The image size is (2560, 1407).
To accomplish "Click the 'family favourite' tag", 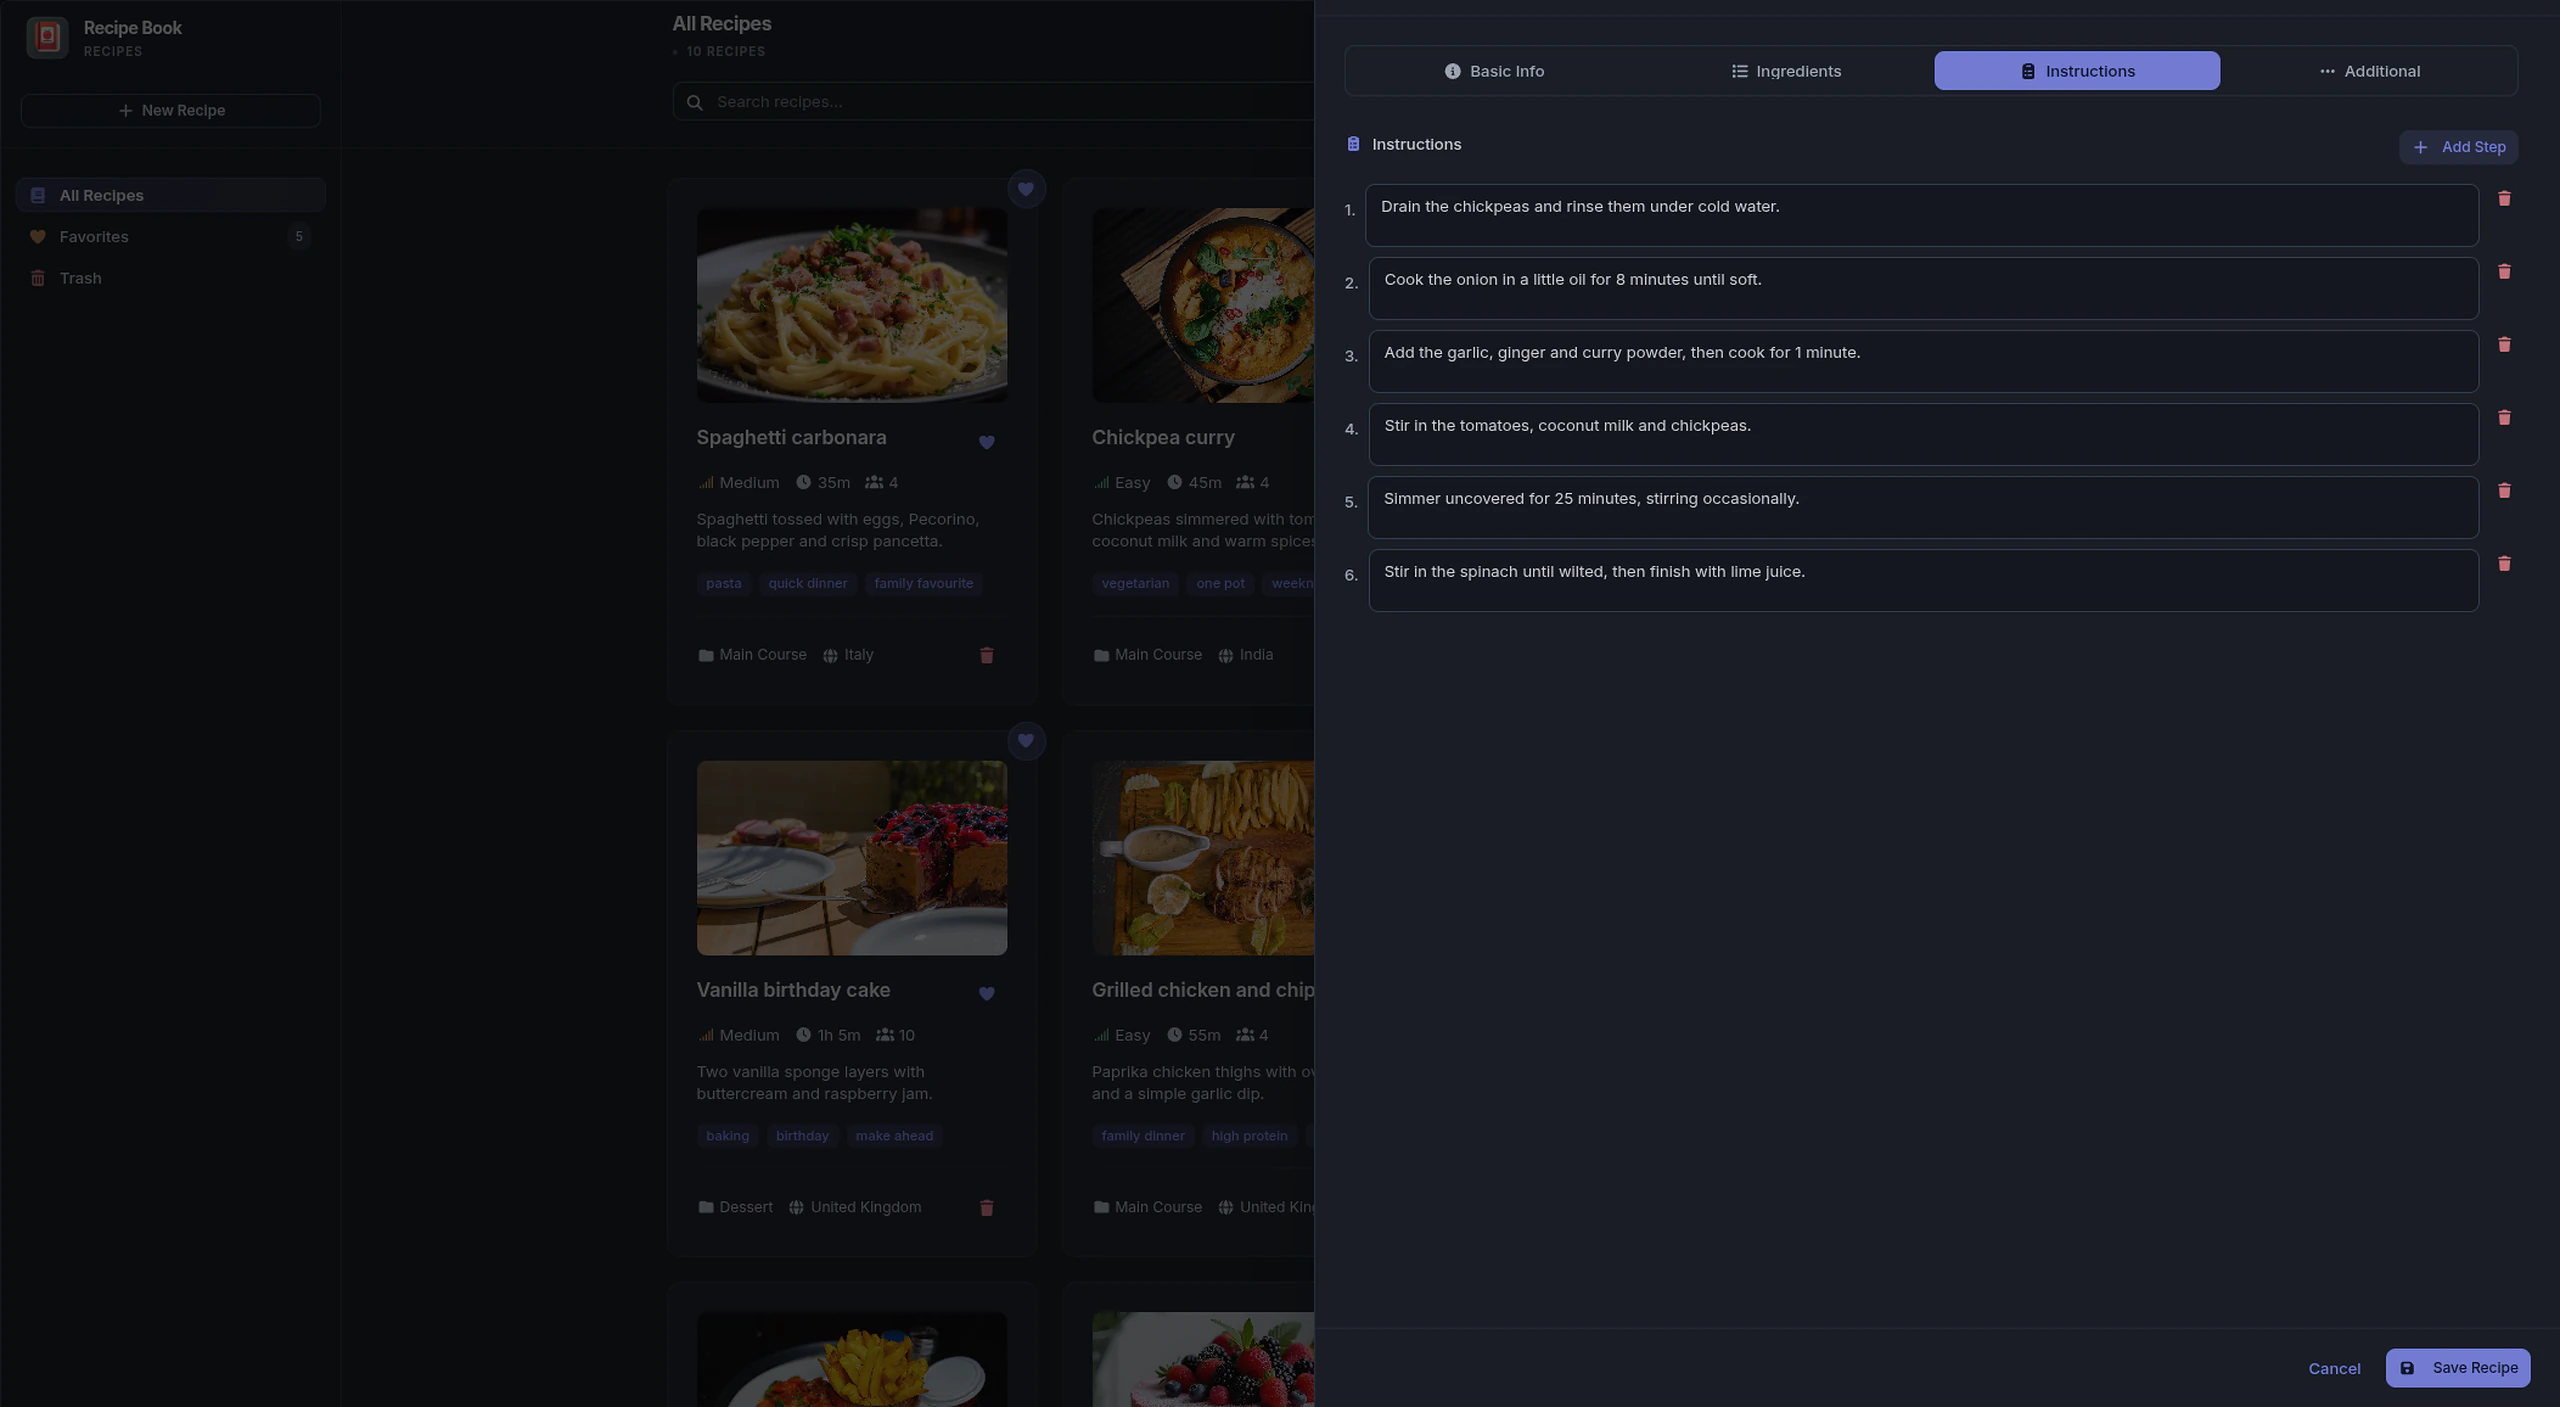I will [x=923, y=583].
